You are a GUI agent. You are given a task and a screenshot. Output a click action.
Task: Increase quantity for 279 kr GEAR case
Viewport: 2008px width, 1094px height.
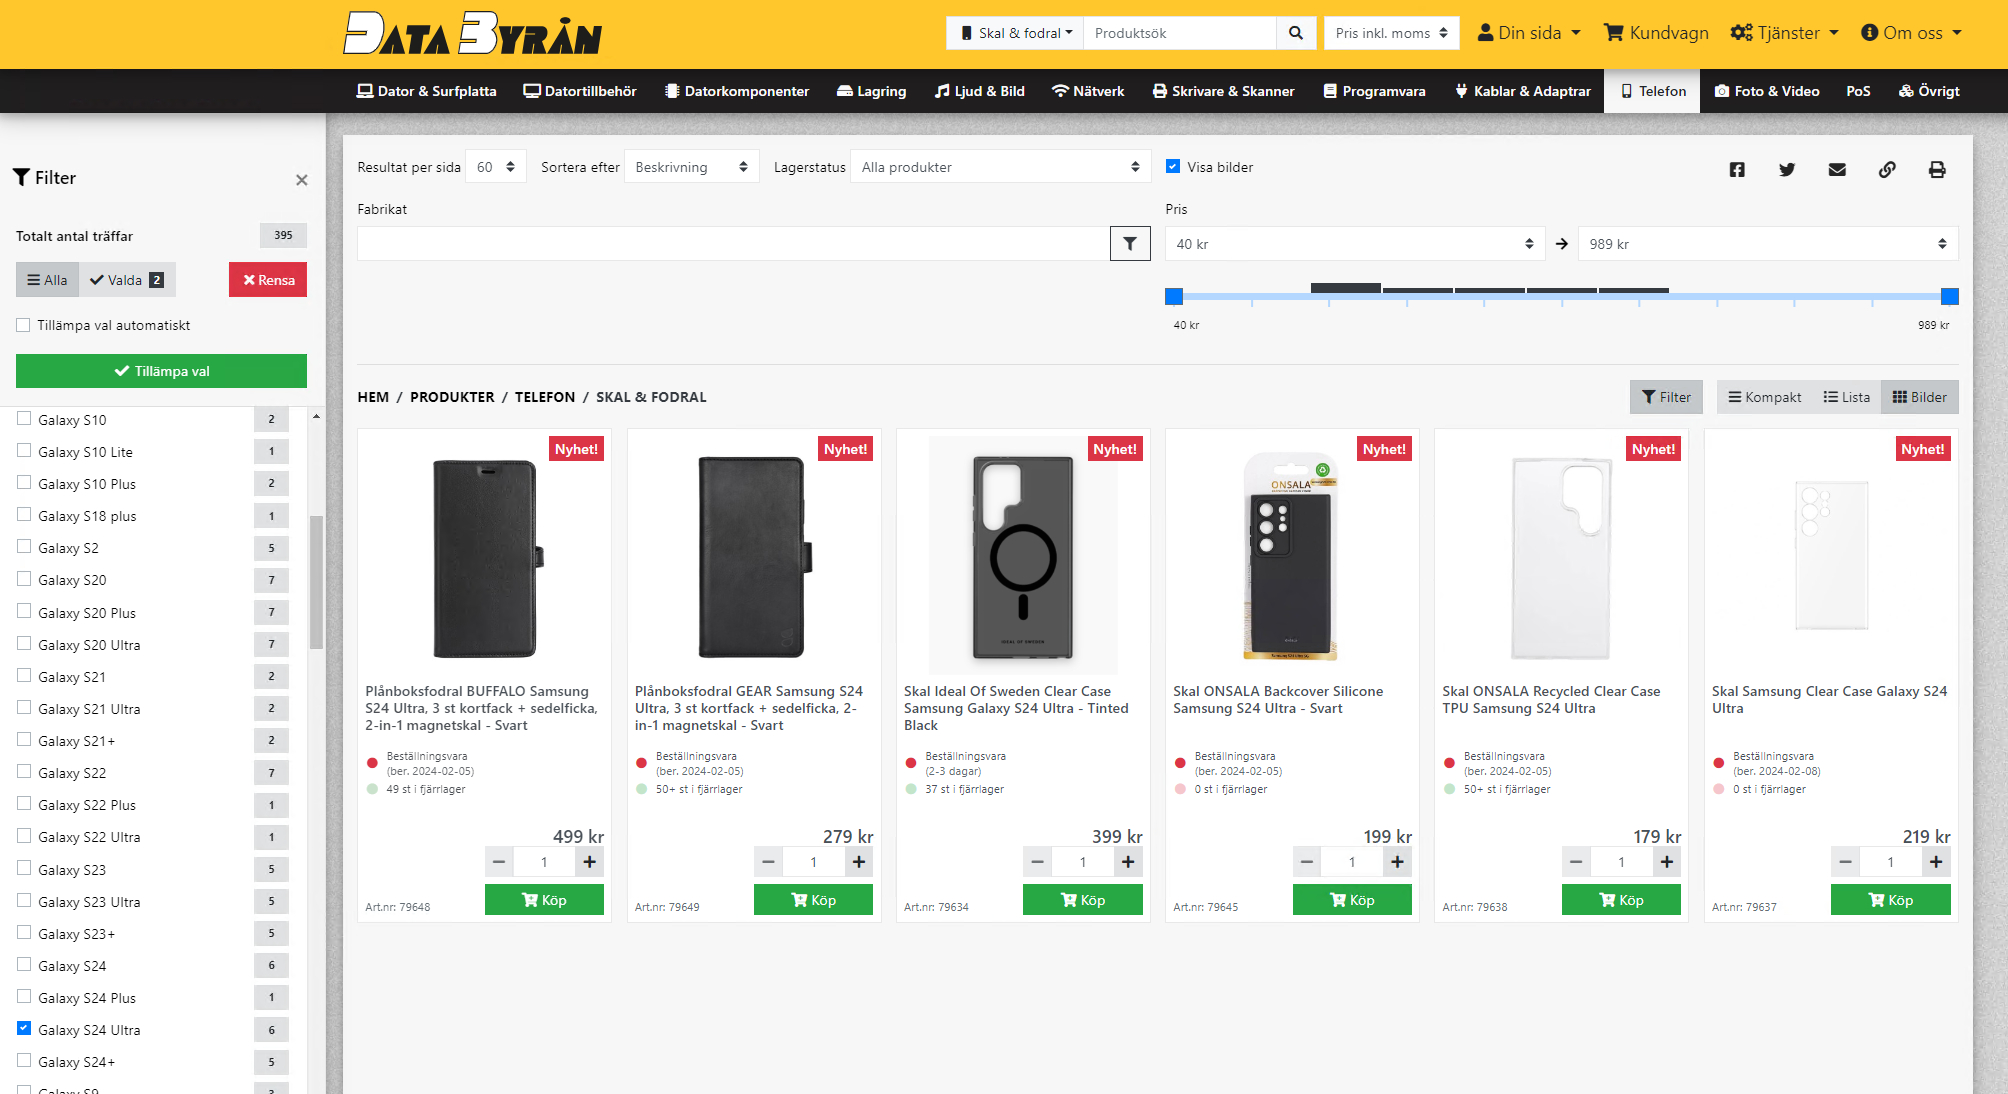tap(859, 862)
